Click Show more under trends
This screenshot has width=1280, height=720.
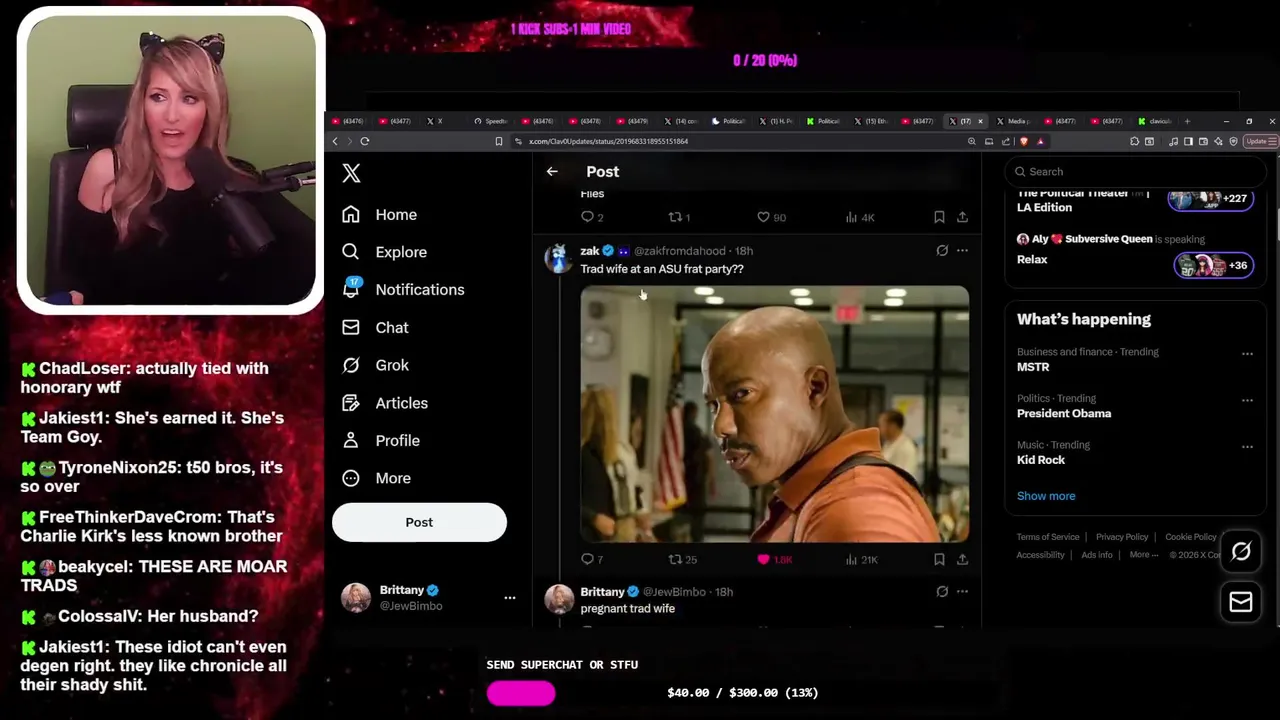pyautogui.click(x=1046, y=496)
